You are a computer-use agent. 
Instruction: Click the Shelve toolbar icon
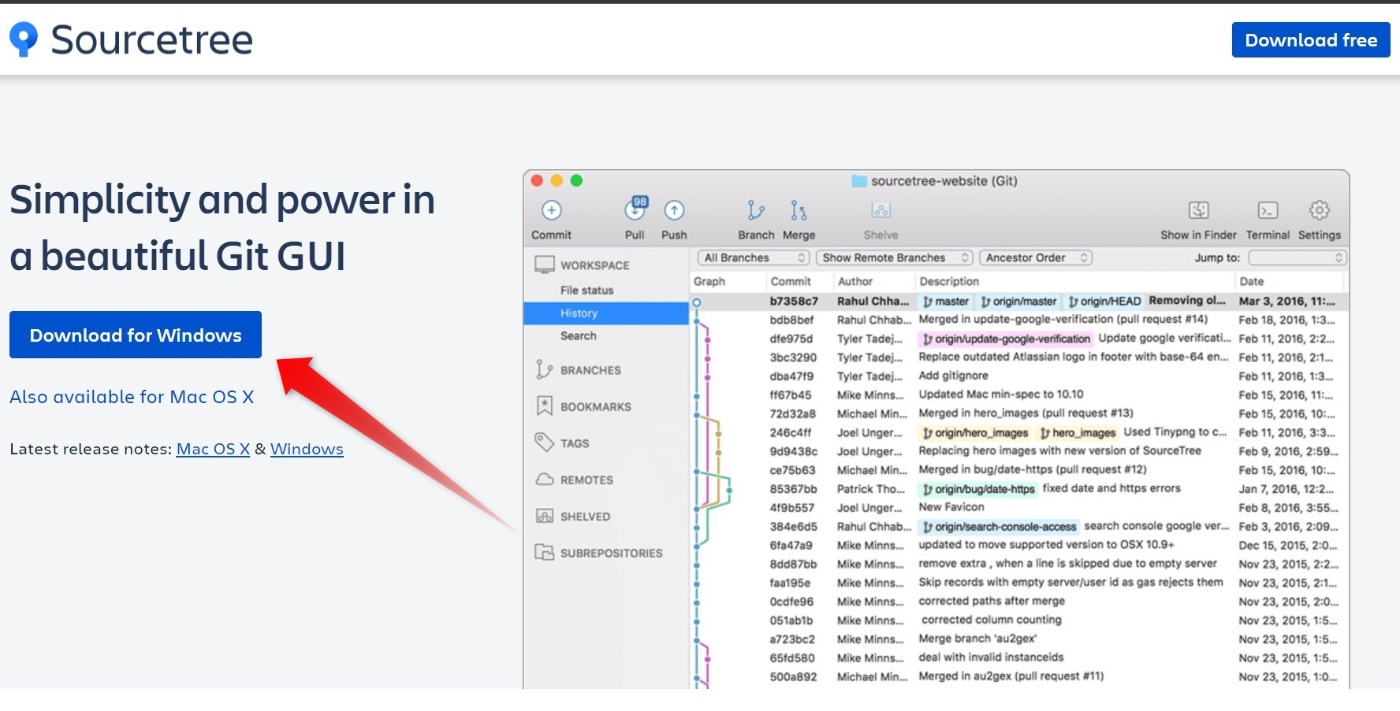(x=880, y=211)
